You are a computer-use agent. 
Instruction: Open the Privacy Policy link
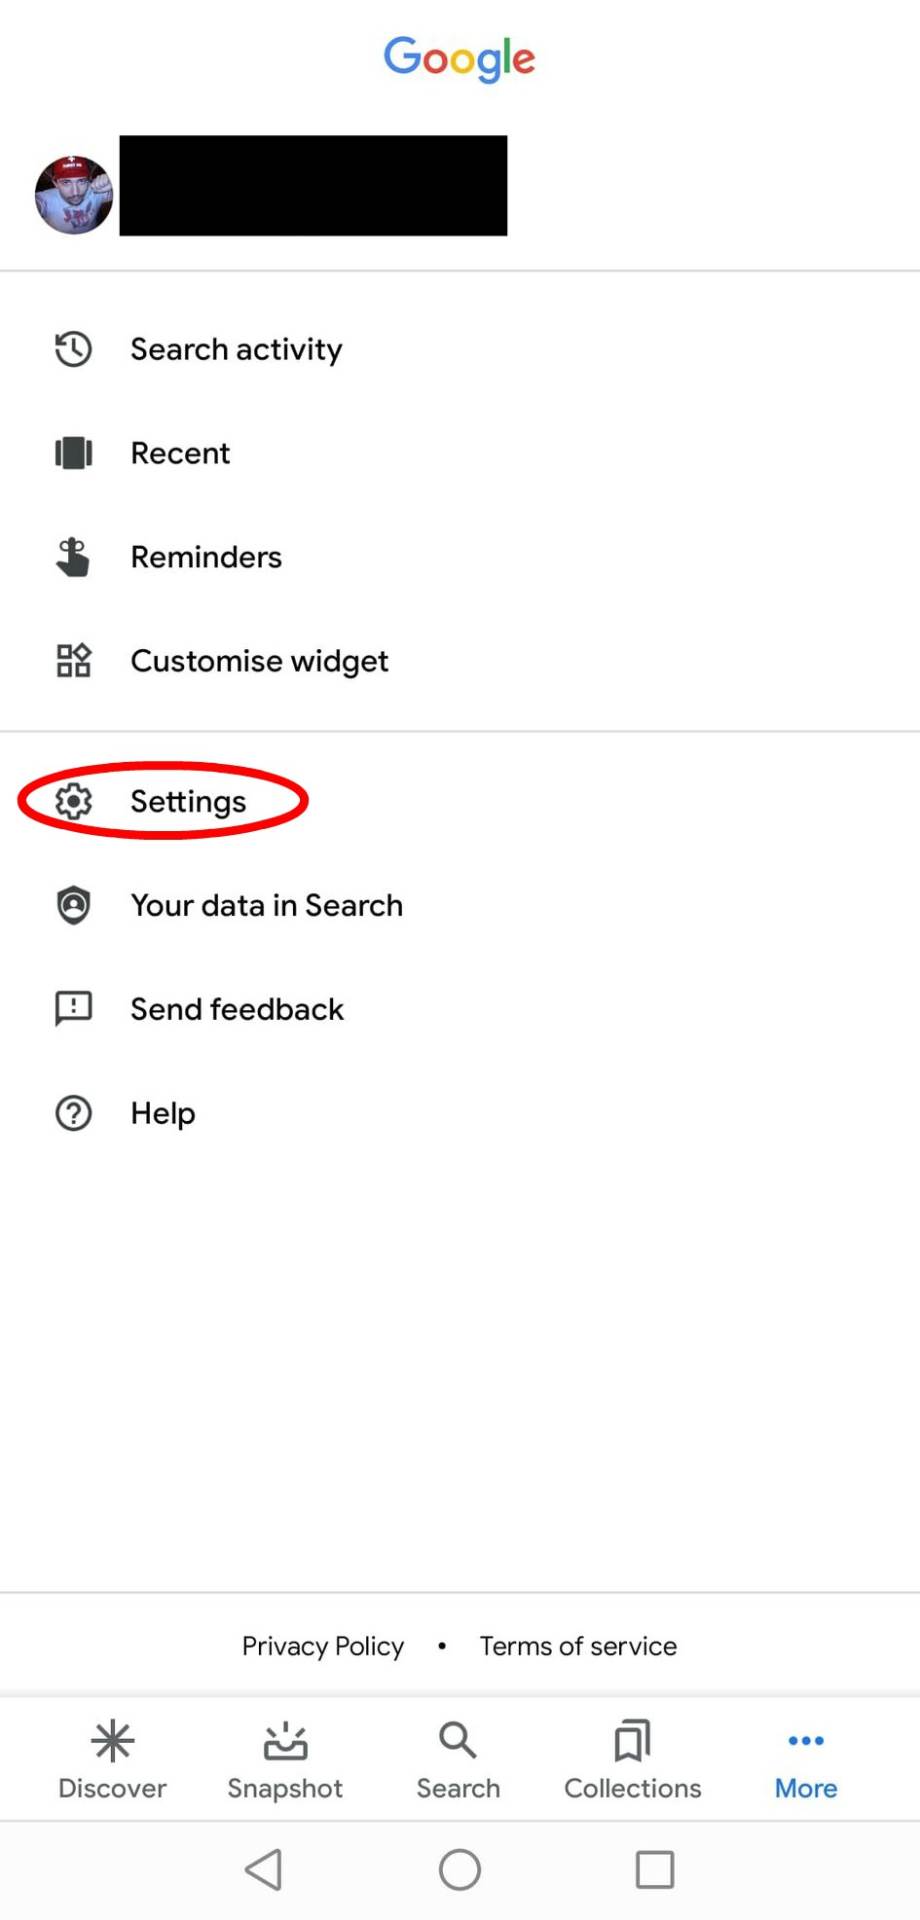pos(322,1645)
